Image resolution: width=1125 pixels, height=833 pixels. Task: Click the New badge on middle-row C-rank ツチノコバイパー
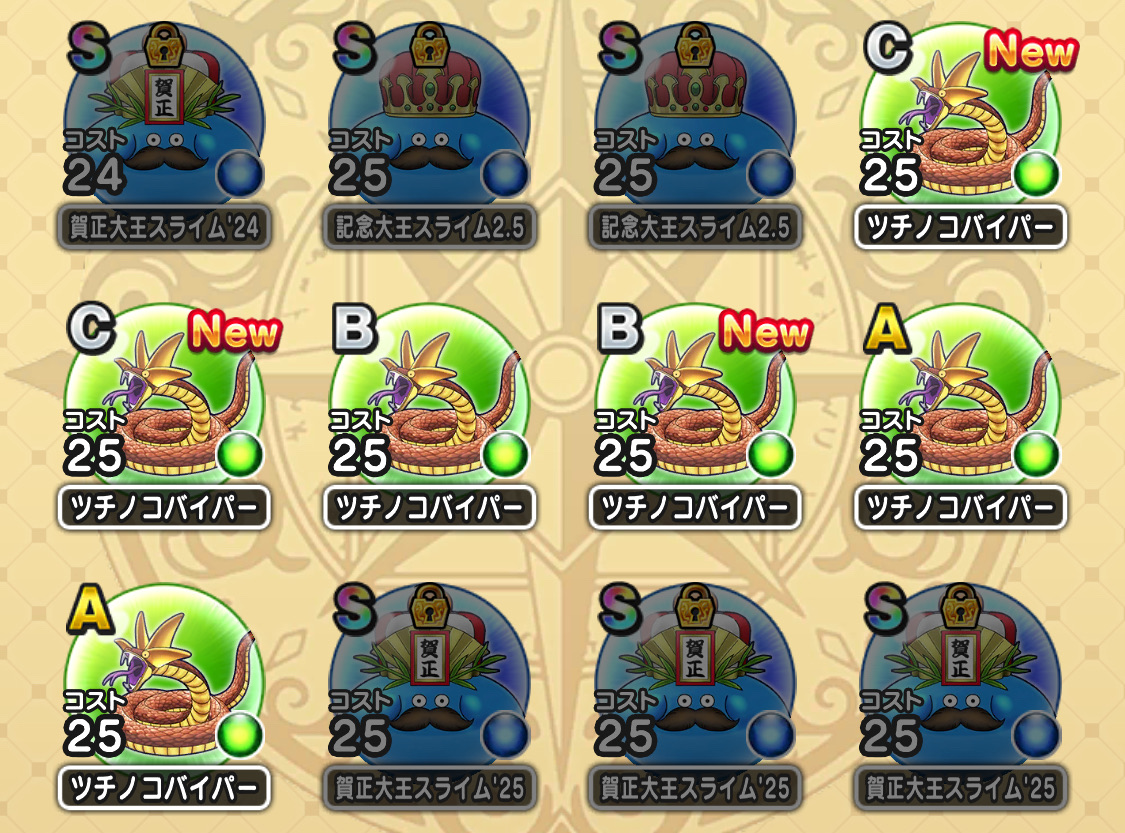coord(235,333)
